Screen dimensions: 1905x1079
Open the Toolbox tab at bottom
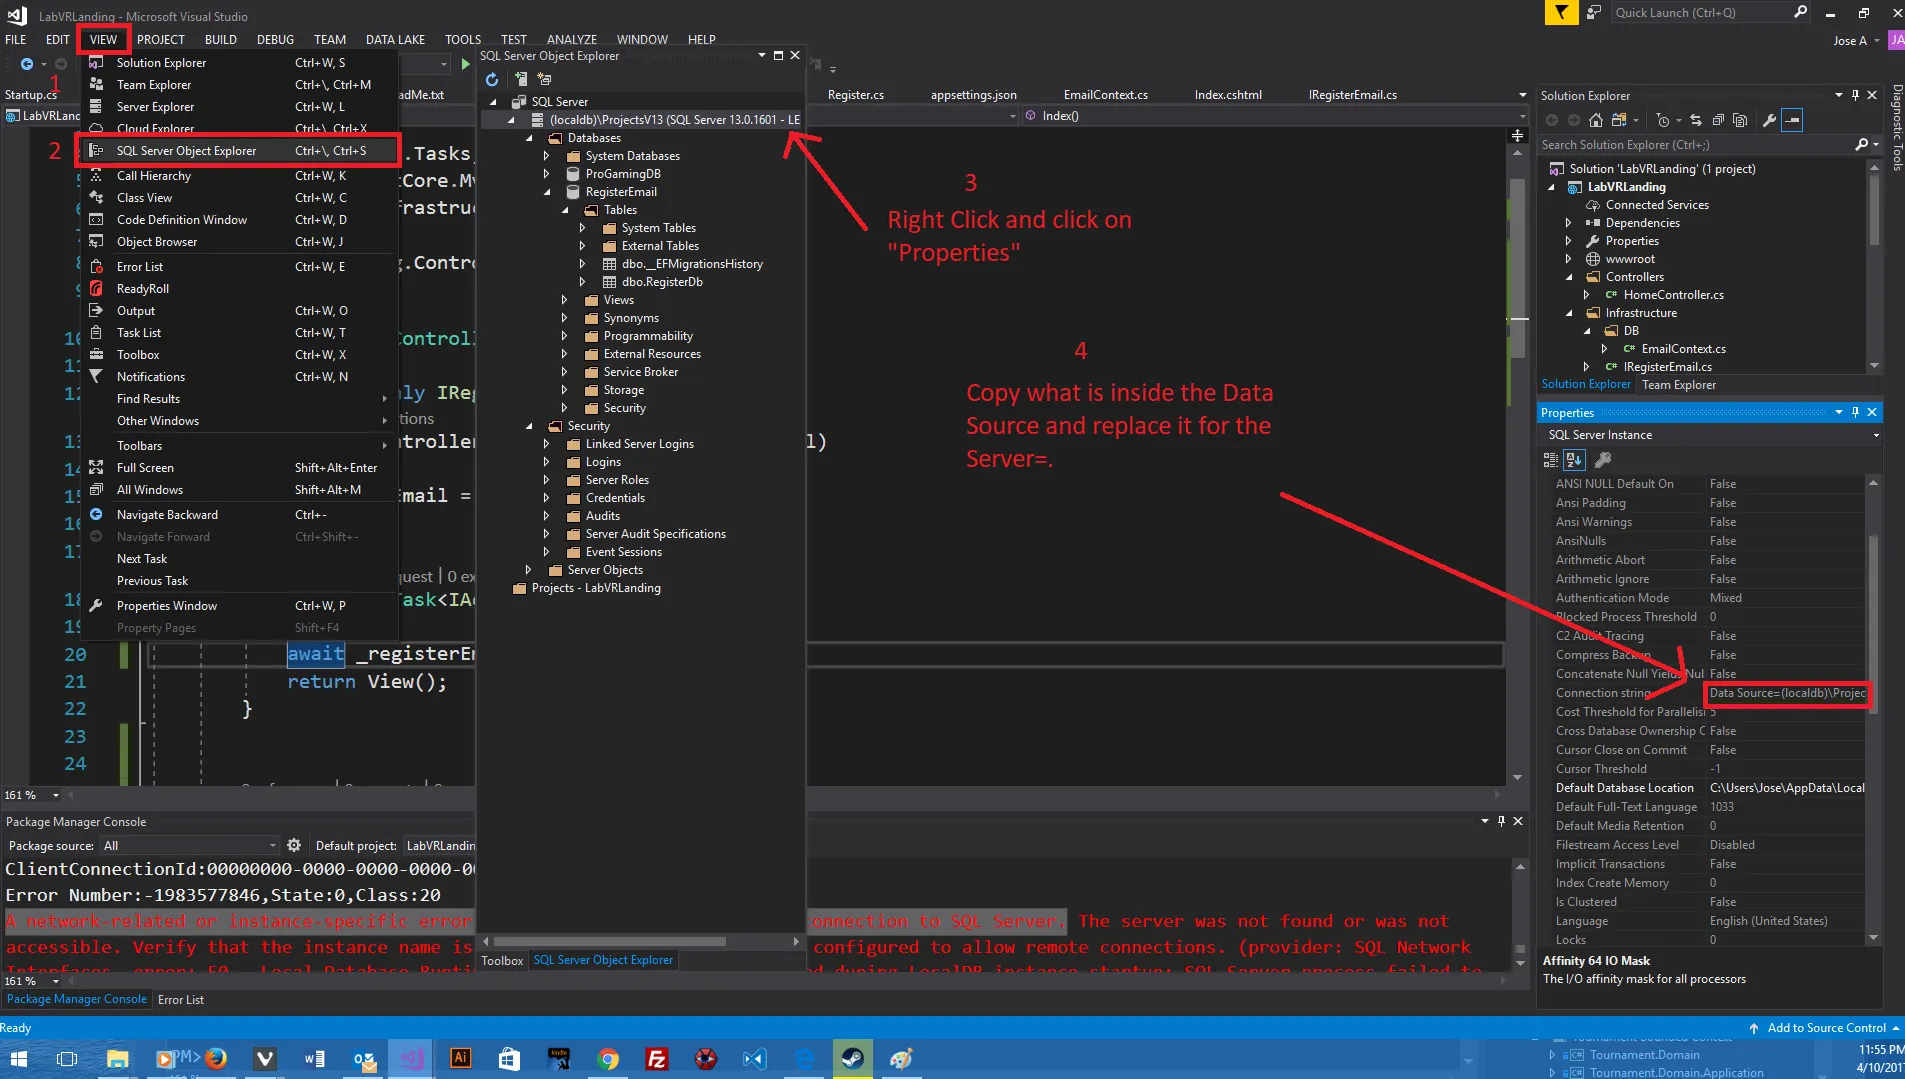[502, 960]
